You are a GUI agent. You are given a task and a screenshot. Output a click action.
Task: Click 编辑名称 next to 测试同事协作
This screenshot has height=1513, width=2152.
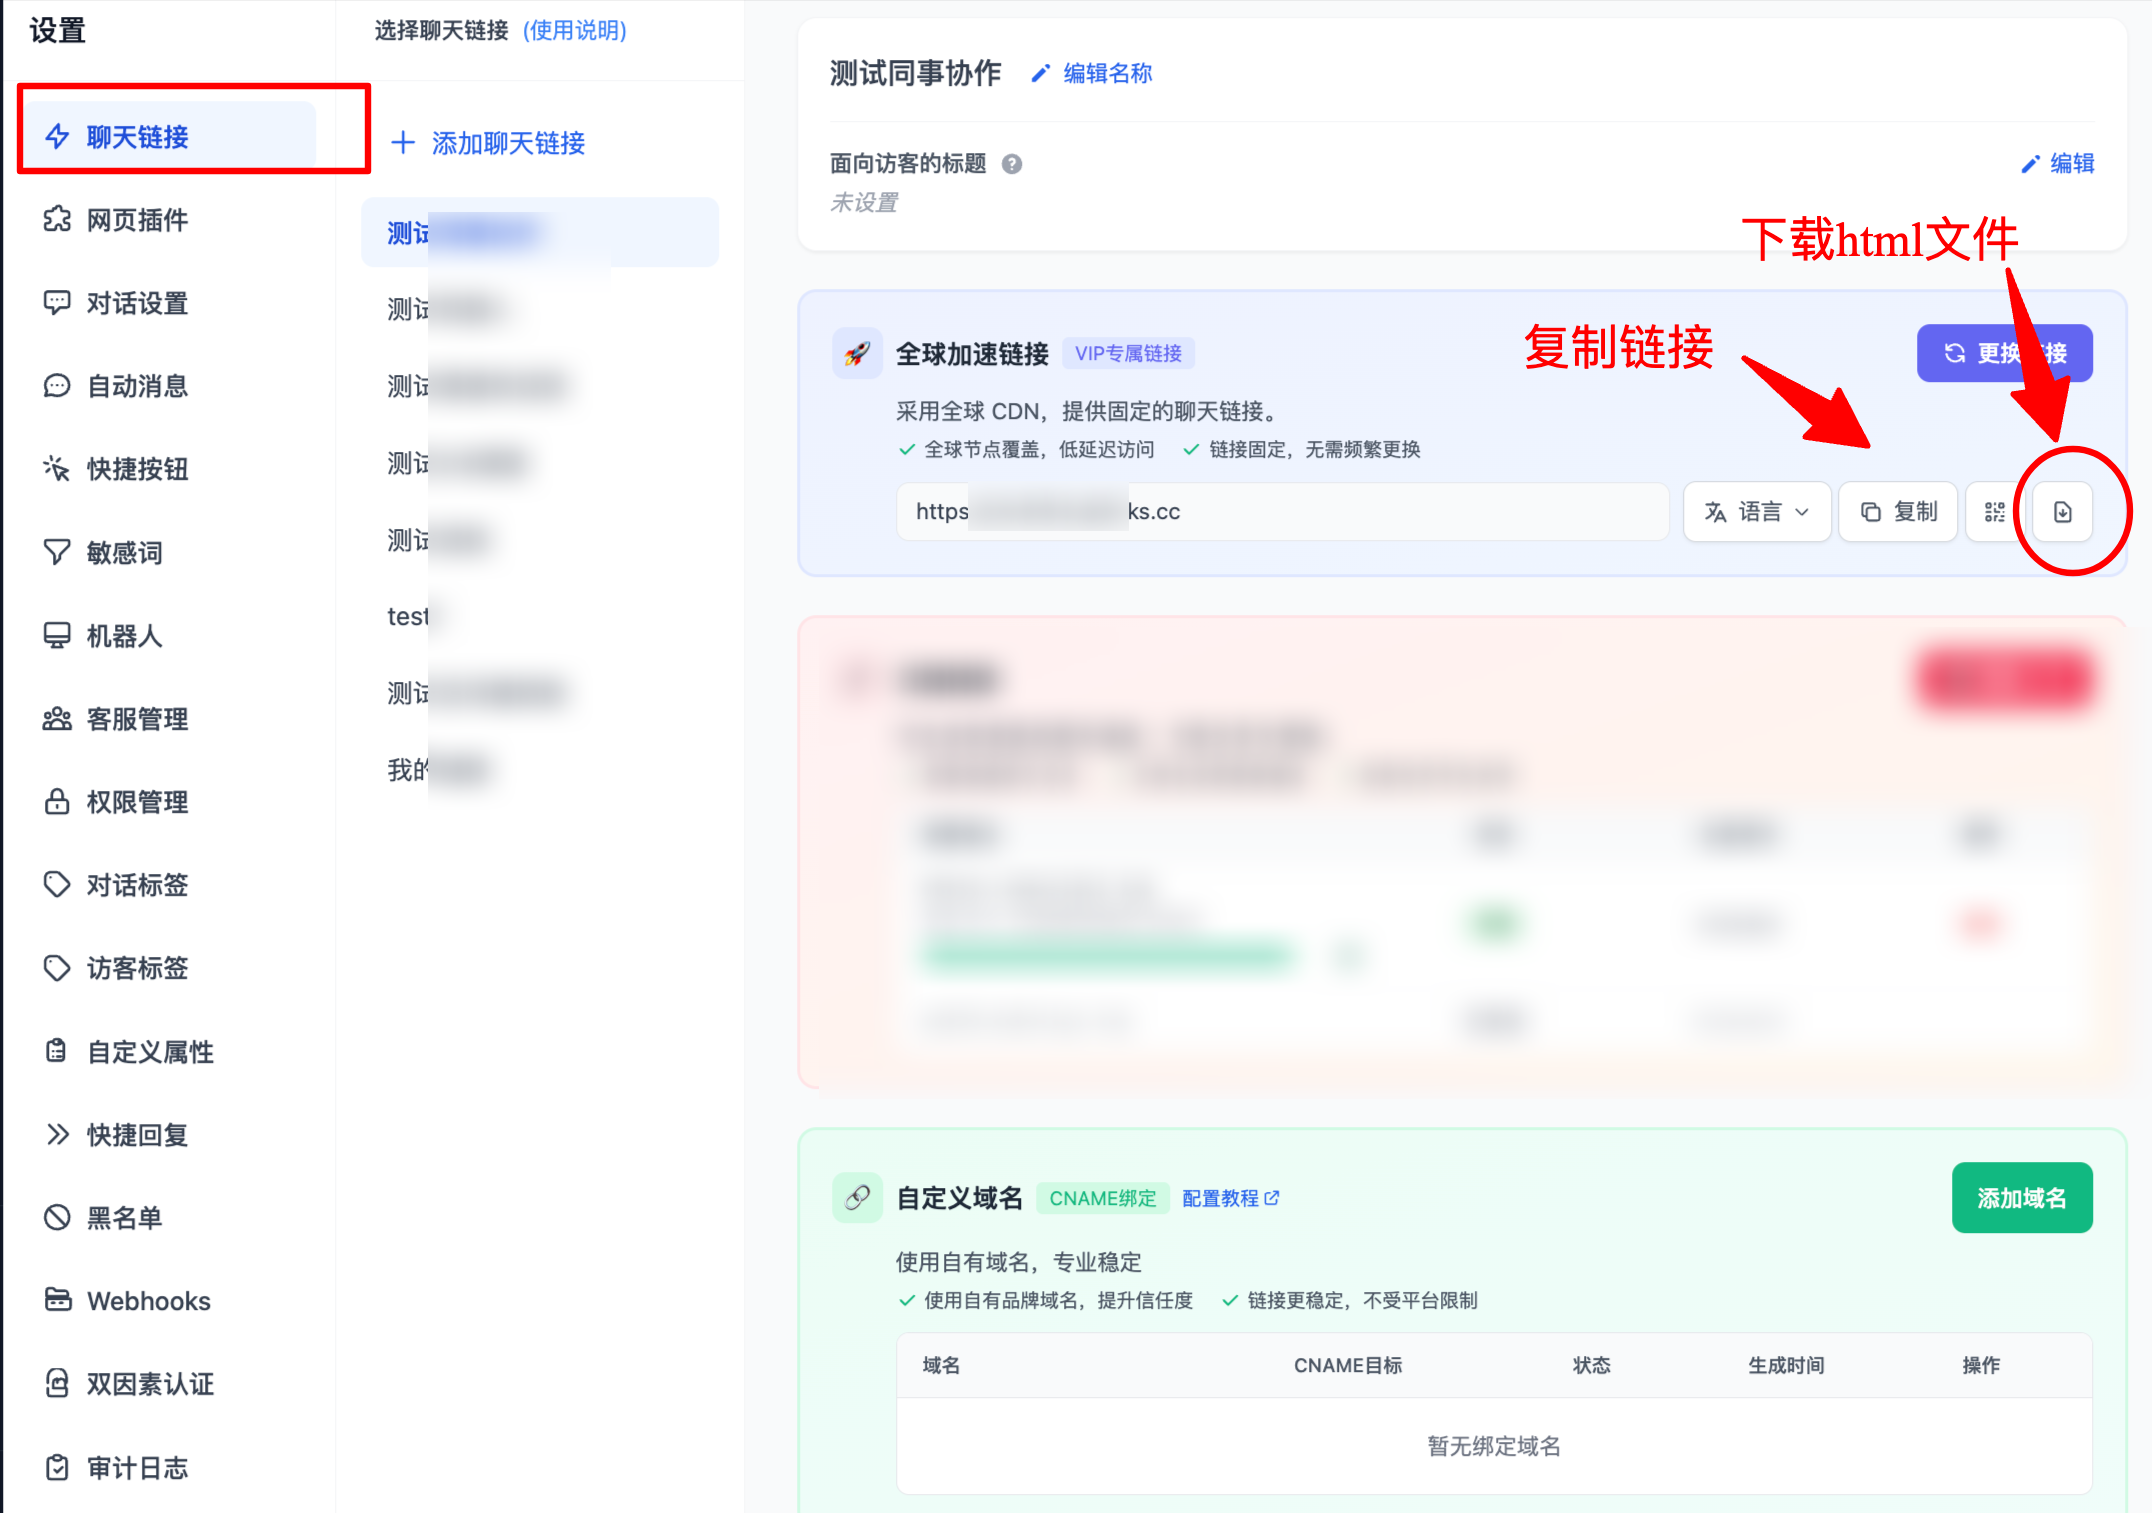[1107, 73]
